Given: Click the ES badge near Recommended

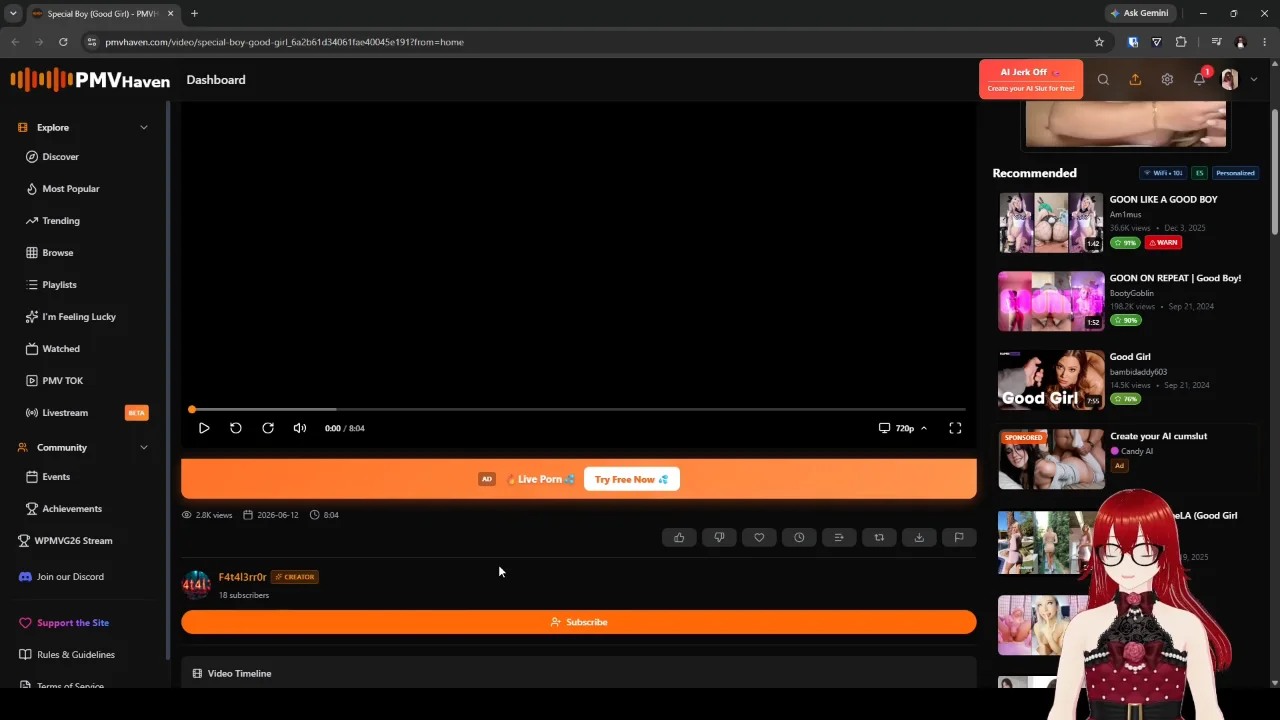Looking at the screenshot, I should pyautogui.click(x=1199, y=173).
